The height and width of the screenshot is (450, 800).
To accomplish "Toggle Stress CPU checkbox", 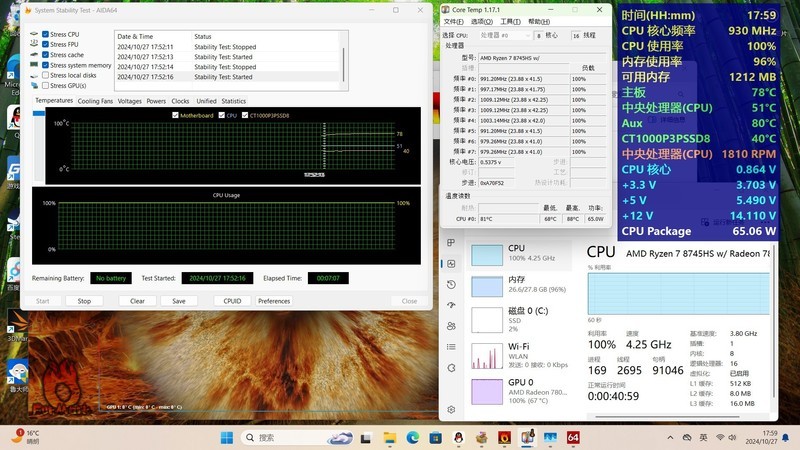I will point(45,34).
